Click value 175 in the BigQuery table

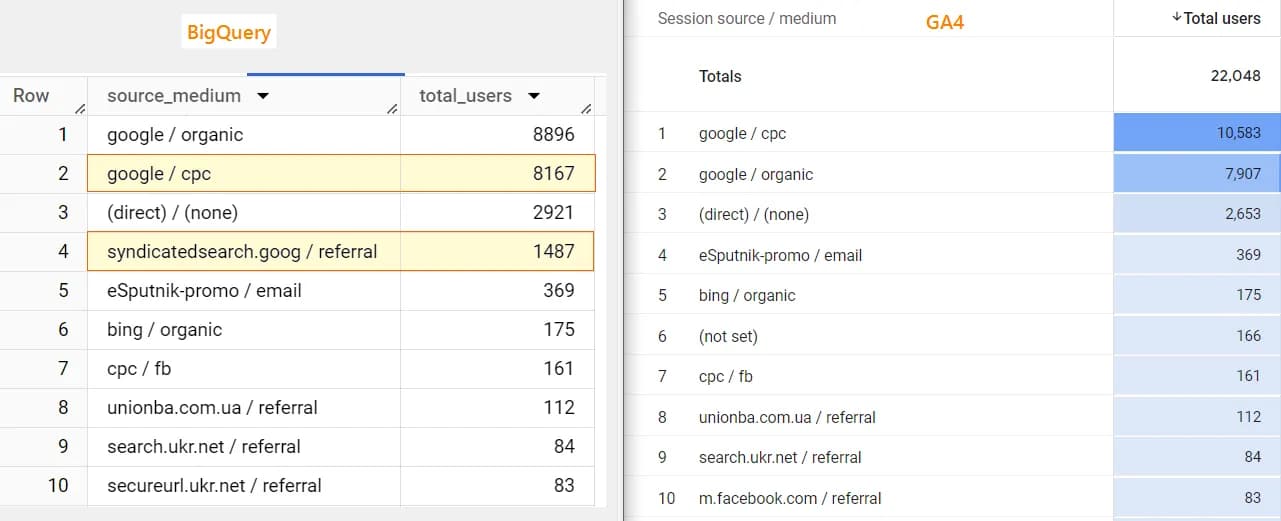click(x=559, y=330)
